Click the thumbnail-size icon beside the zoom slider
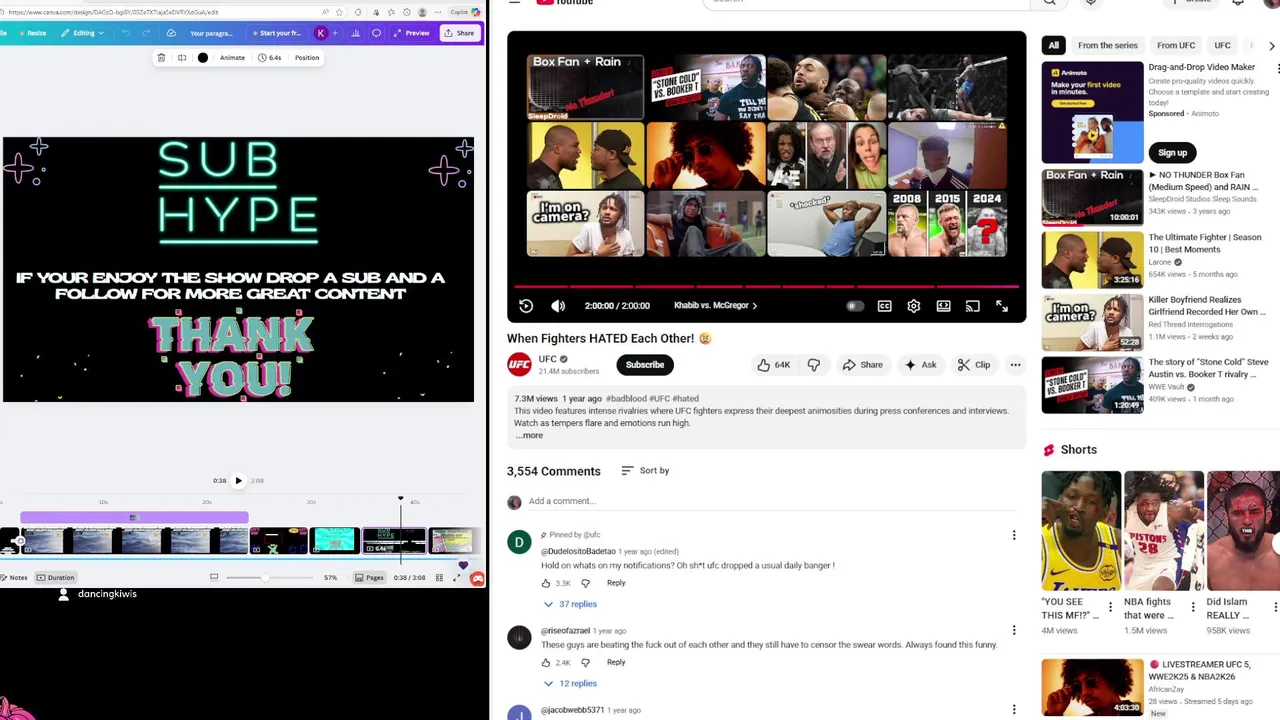This screenshot has width=1280, height=720. click(x=214, y=577)
